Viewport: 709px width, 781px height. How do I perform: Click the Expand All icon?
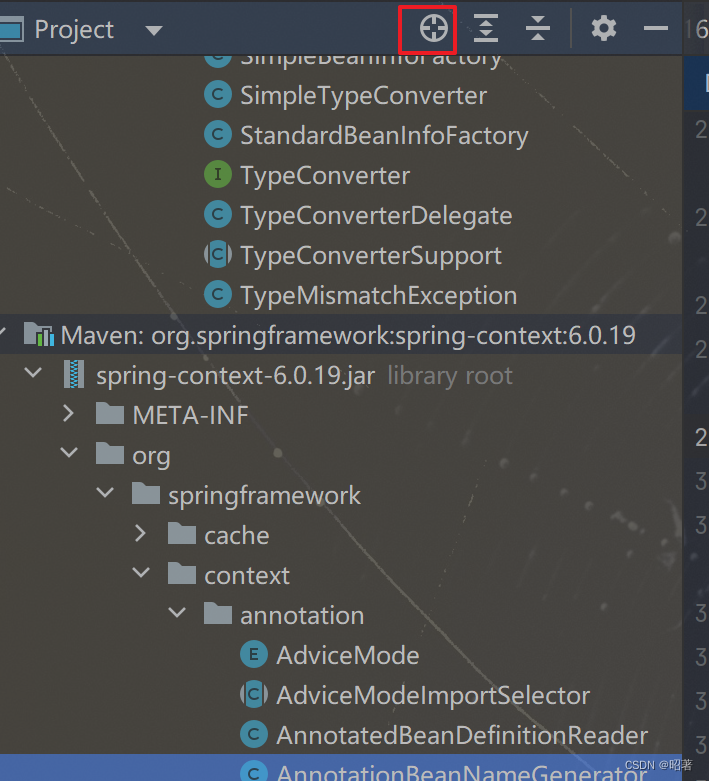click(x=486, y=28)
